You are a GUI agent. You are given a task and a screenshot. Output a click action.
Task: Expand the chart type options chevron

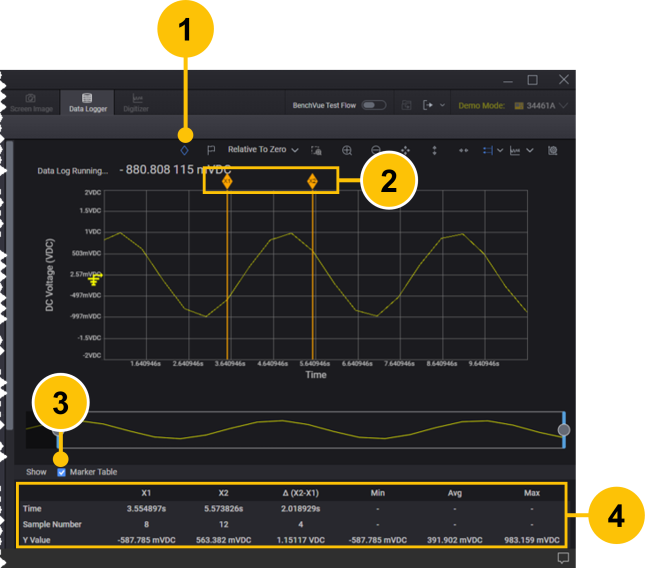pos(530,150)
